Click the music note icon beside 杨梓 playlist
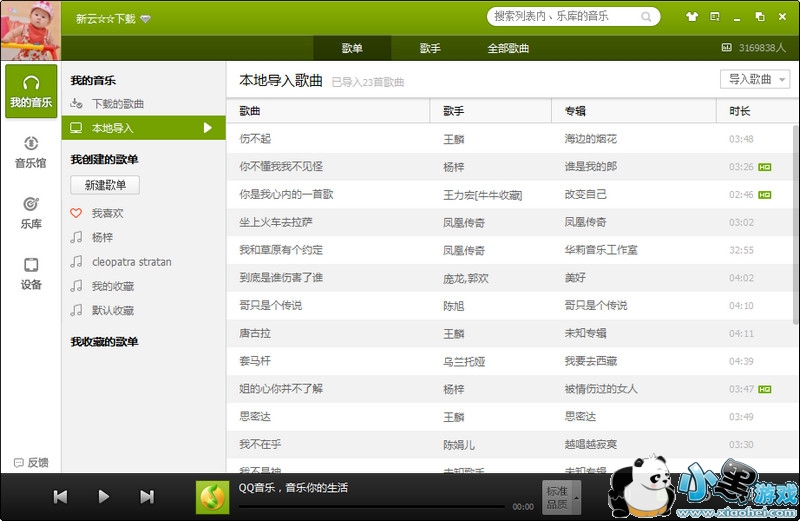 click(x=76, y=237)
